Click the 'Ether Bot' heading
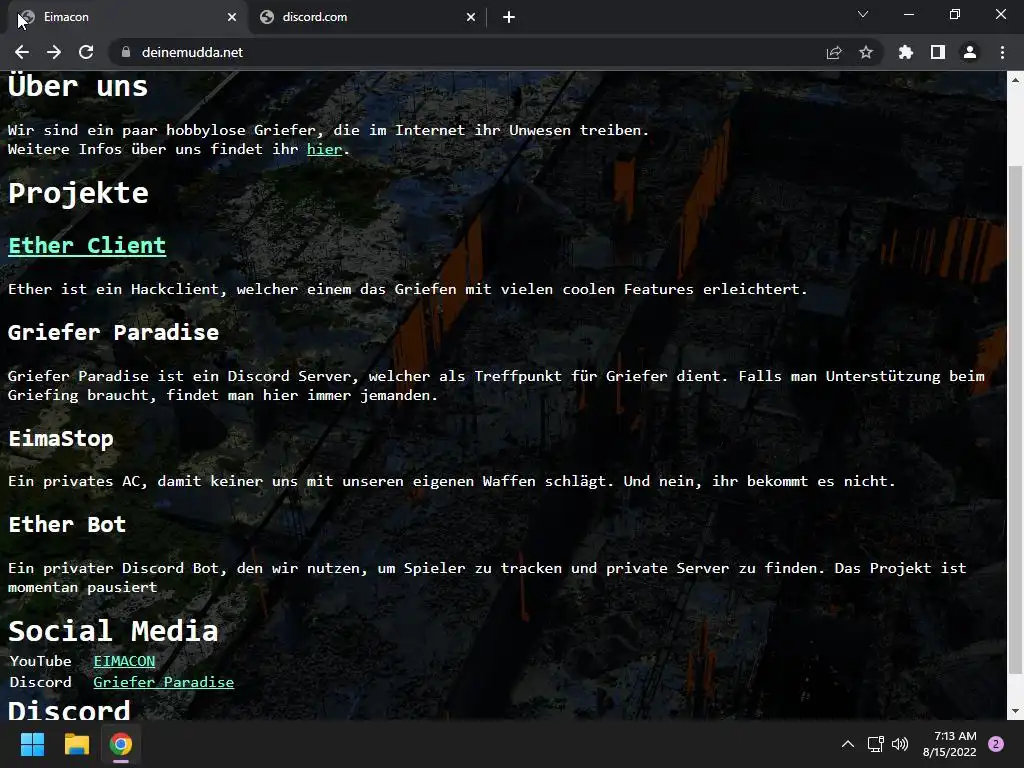The width and height of the screenshot is (1024, 768). tap(67, 524)
